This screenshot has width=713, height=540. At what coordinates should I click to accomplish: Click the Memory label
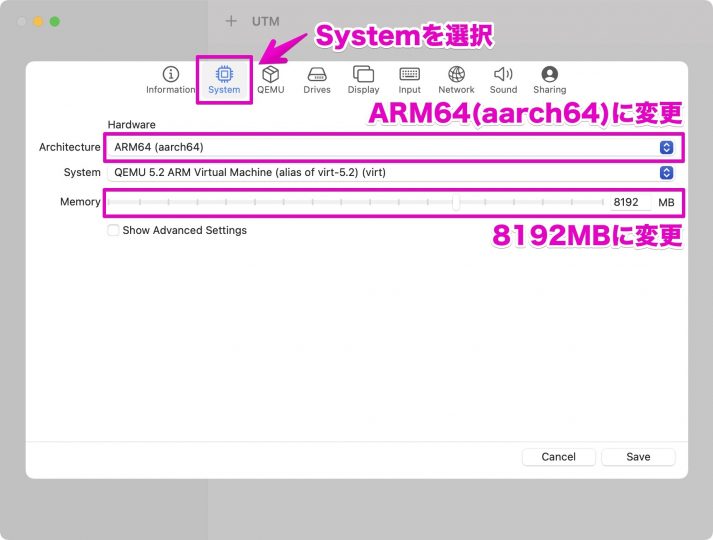(x=80, y=202)
